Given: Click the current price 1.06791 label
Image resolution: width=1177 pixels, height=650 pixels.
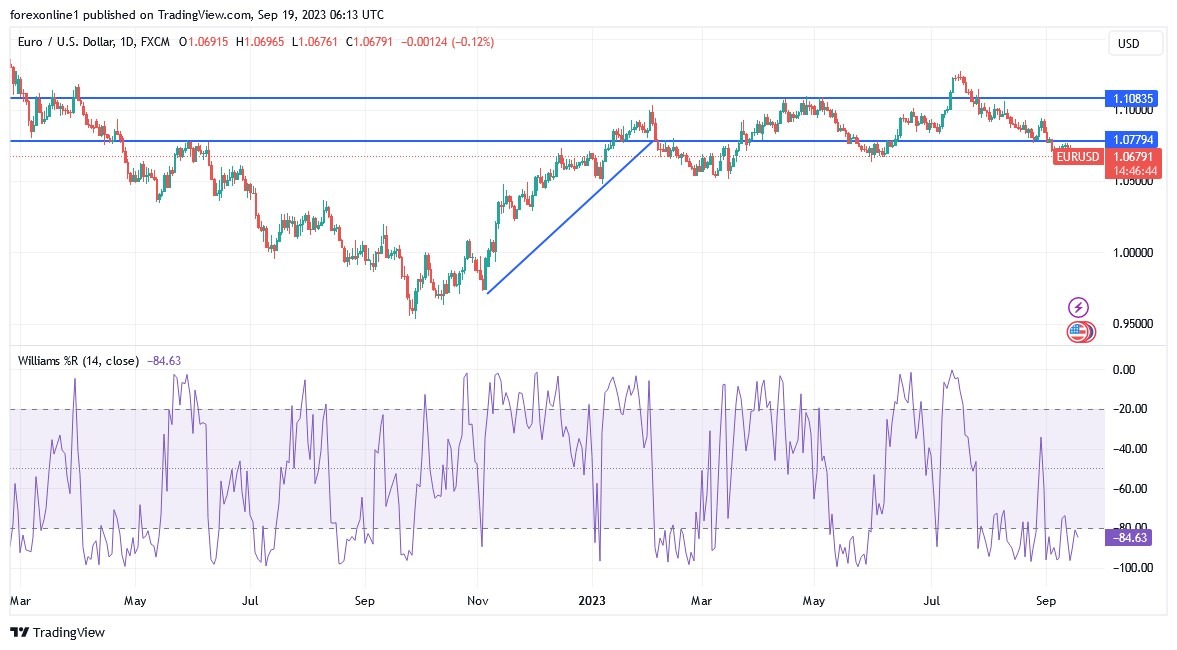Looking at the screenshot, I should point(1131,157).
